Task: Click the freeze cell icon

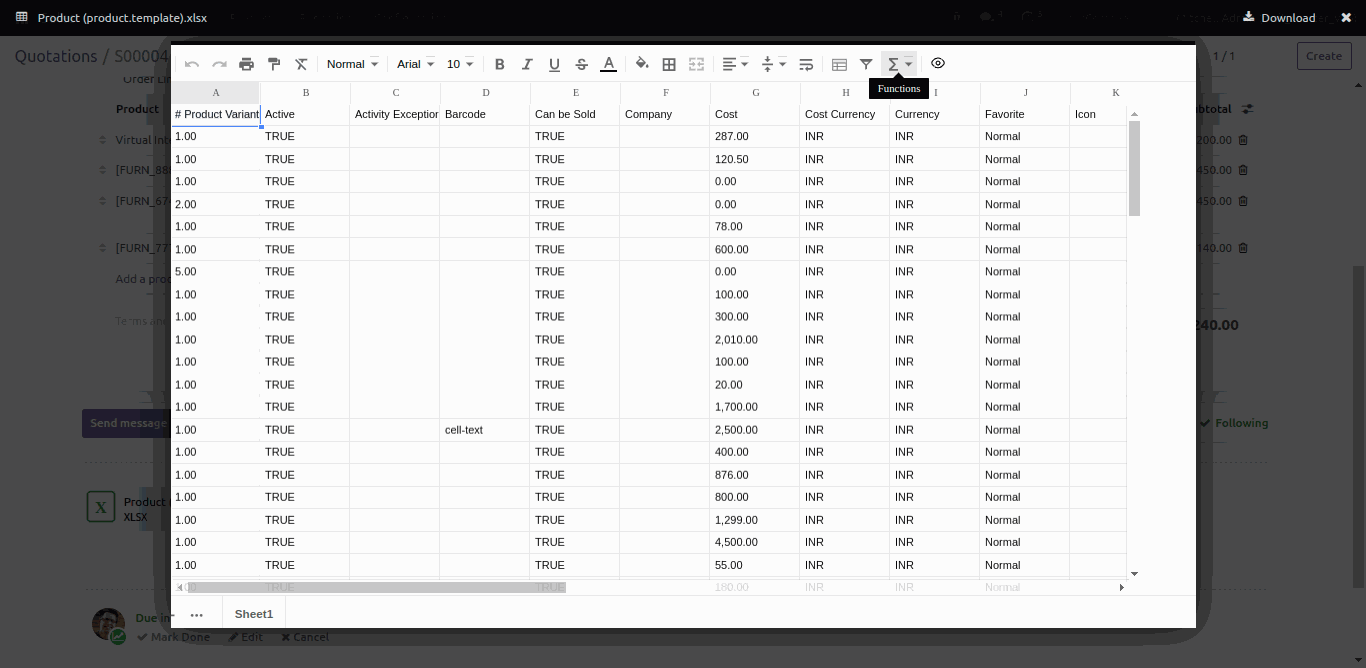Action: (839, 64)
